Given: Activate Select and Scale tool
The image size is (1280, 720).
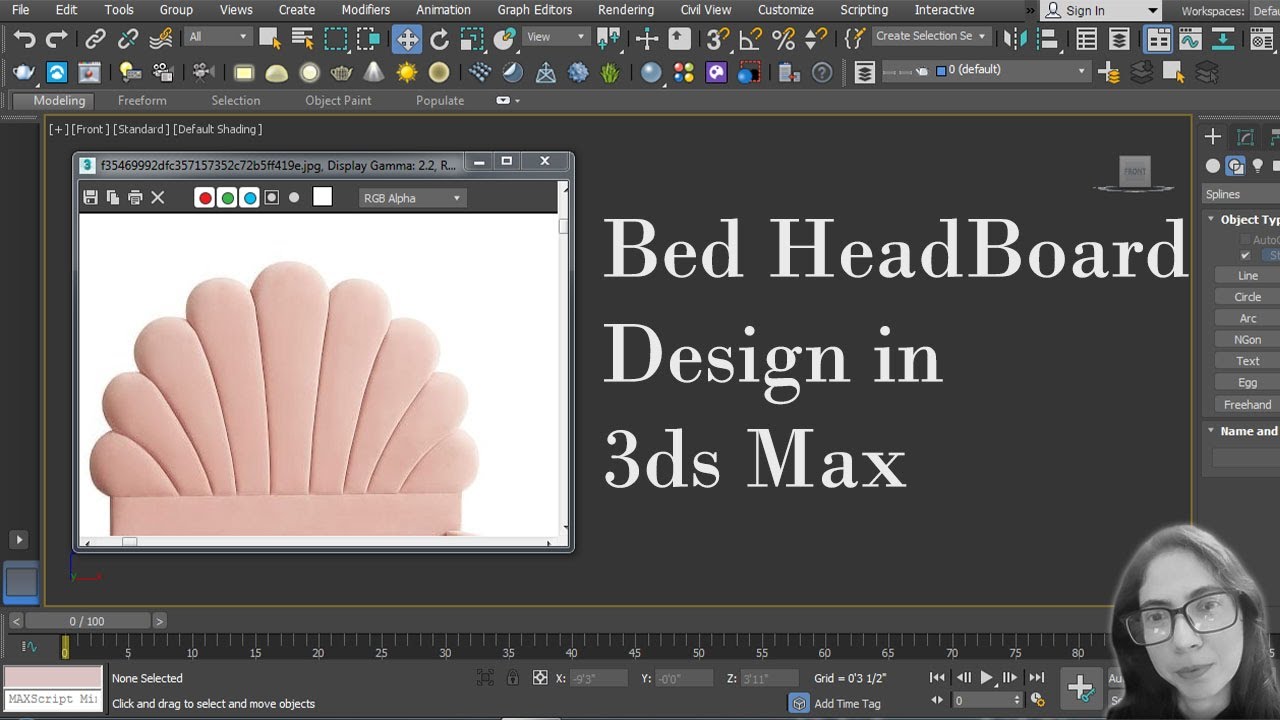Looking at the screenshot, I should pyautogui.click(x=472, y=39).
